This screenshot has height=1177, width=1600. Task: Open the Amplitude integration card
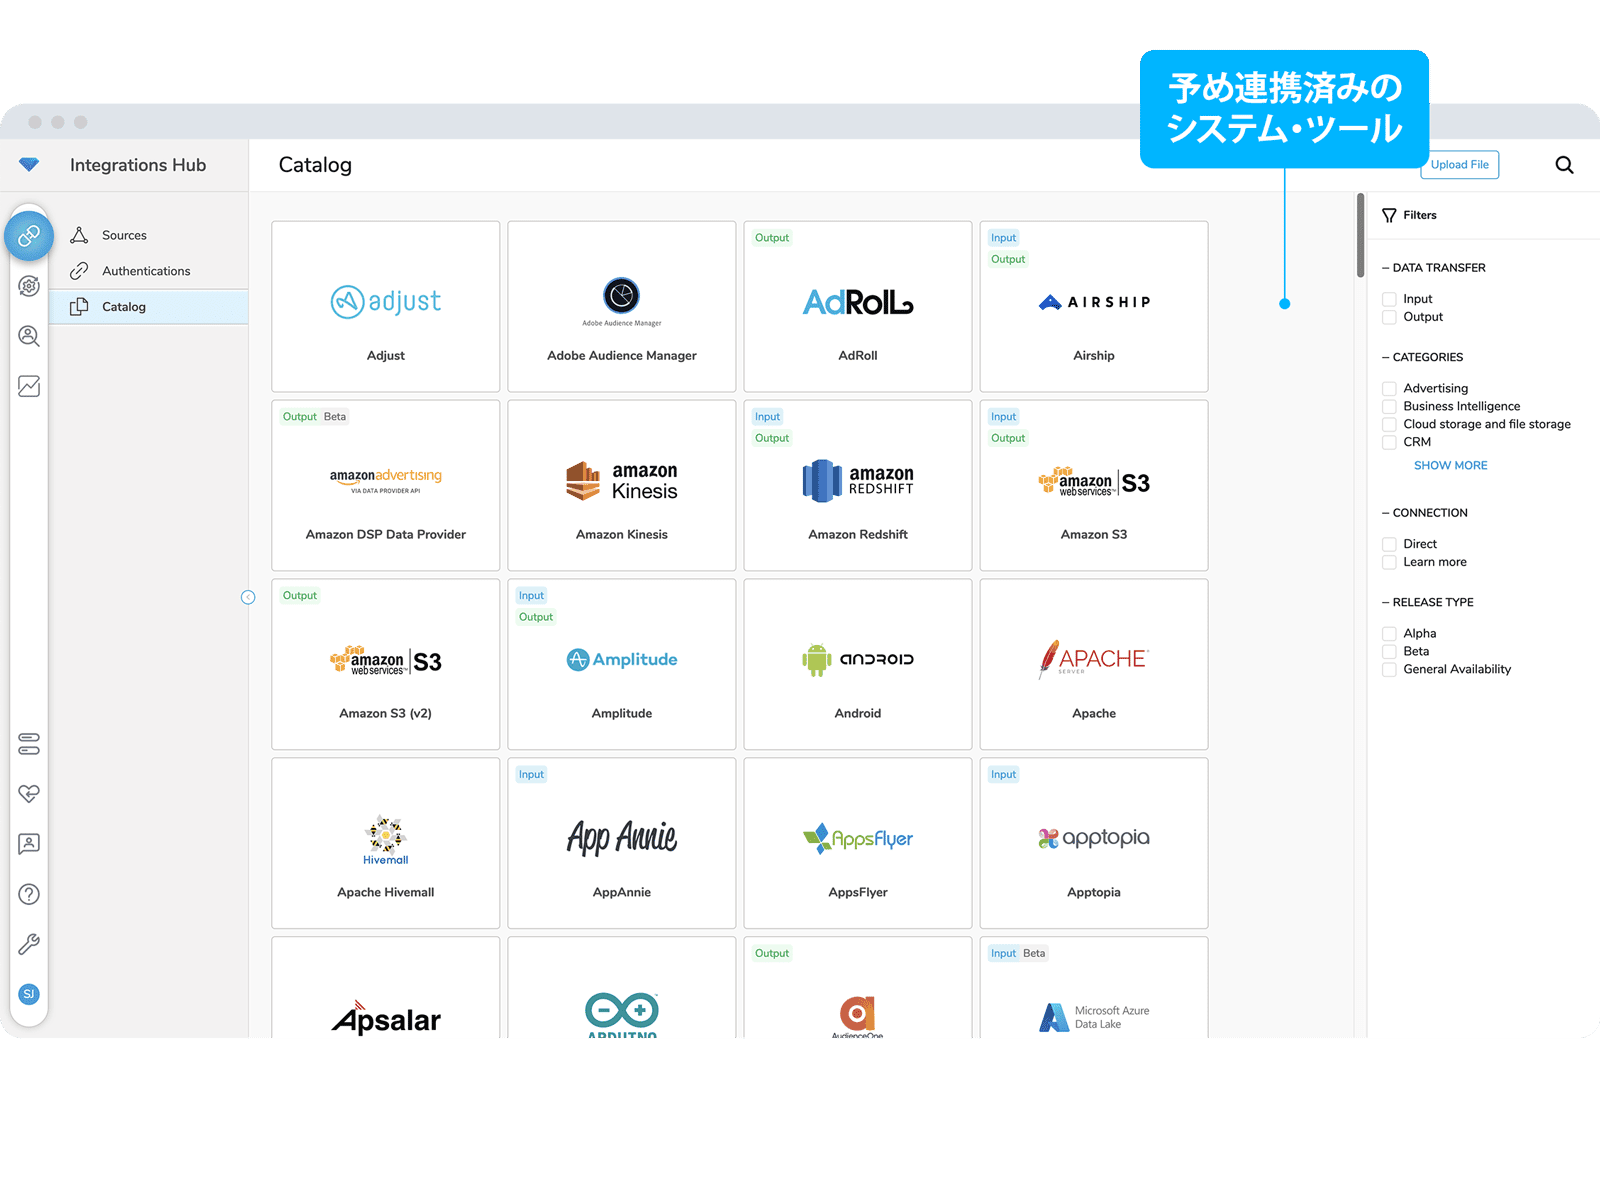(622, 664)
